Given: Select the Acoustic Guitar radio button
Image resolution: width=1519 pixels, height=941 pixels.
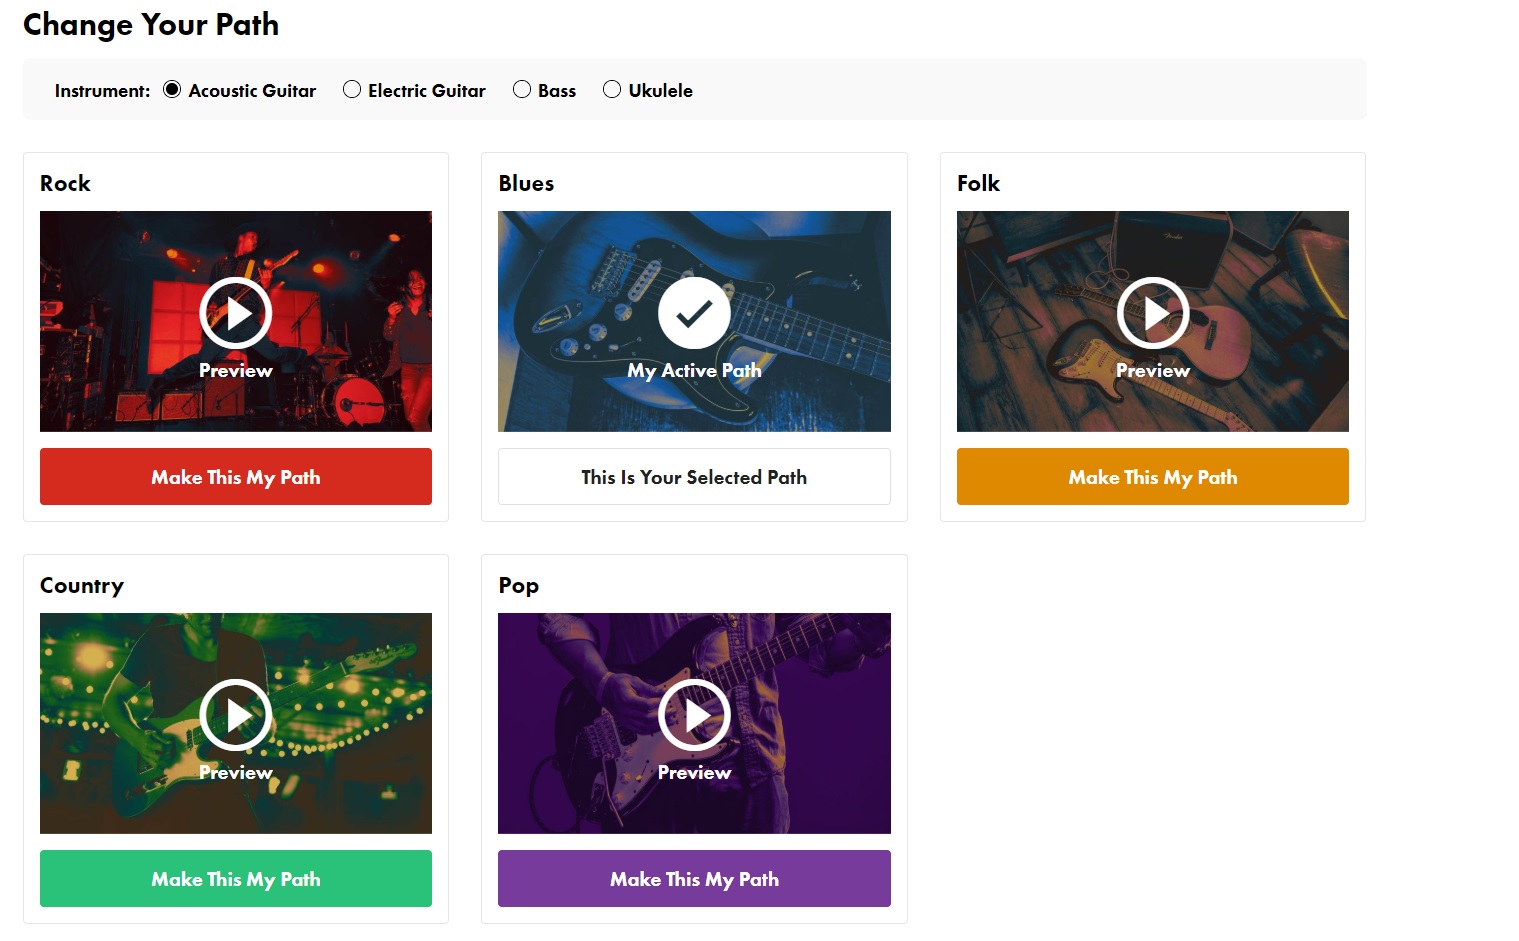Looking at the screenshot, I should 172,90.
